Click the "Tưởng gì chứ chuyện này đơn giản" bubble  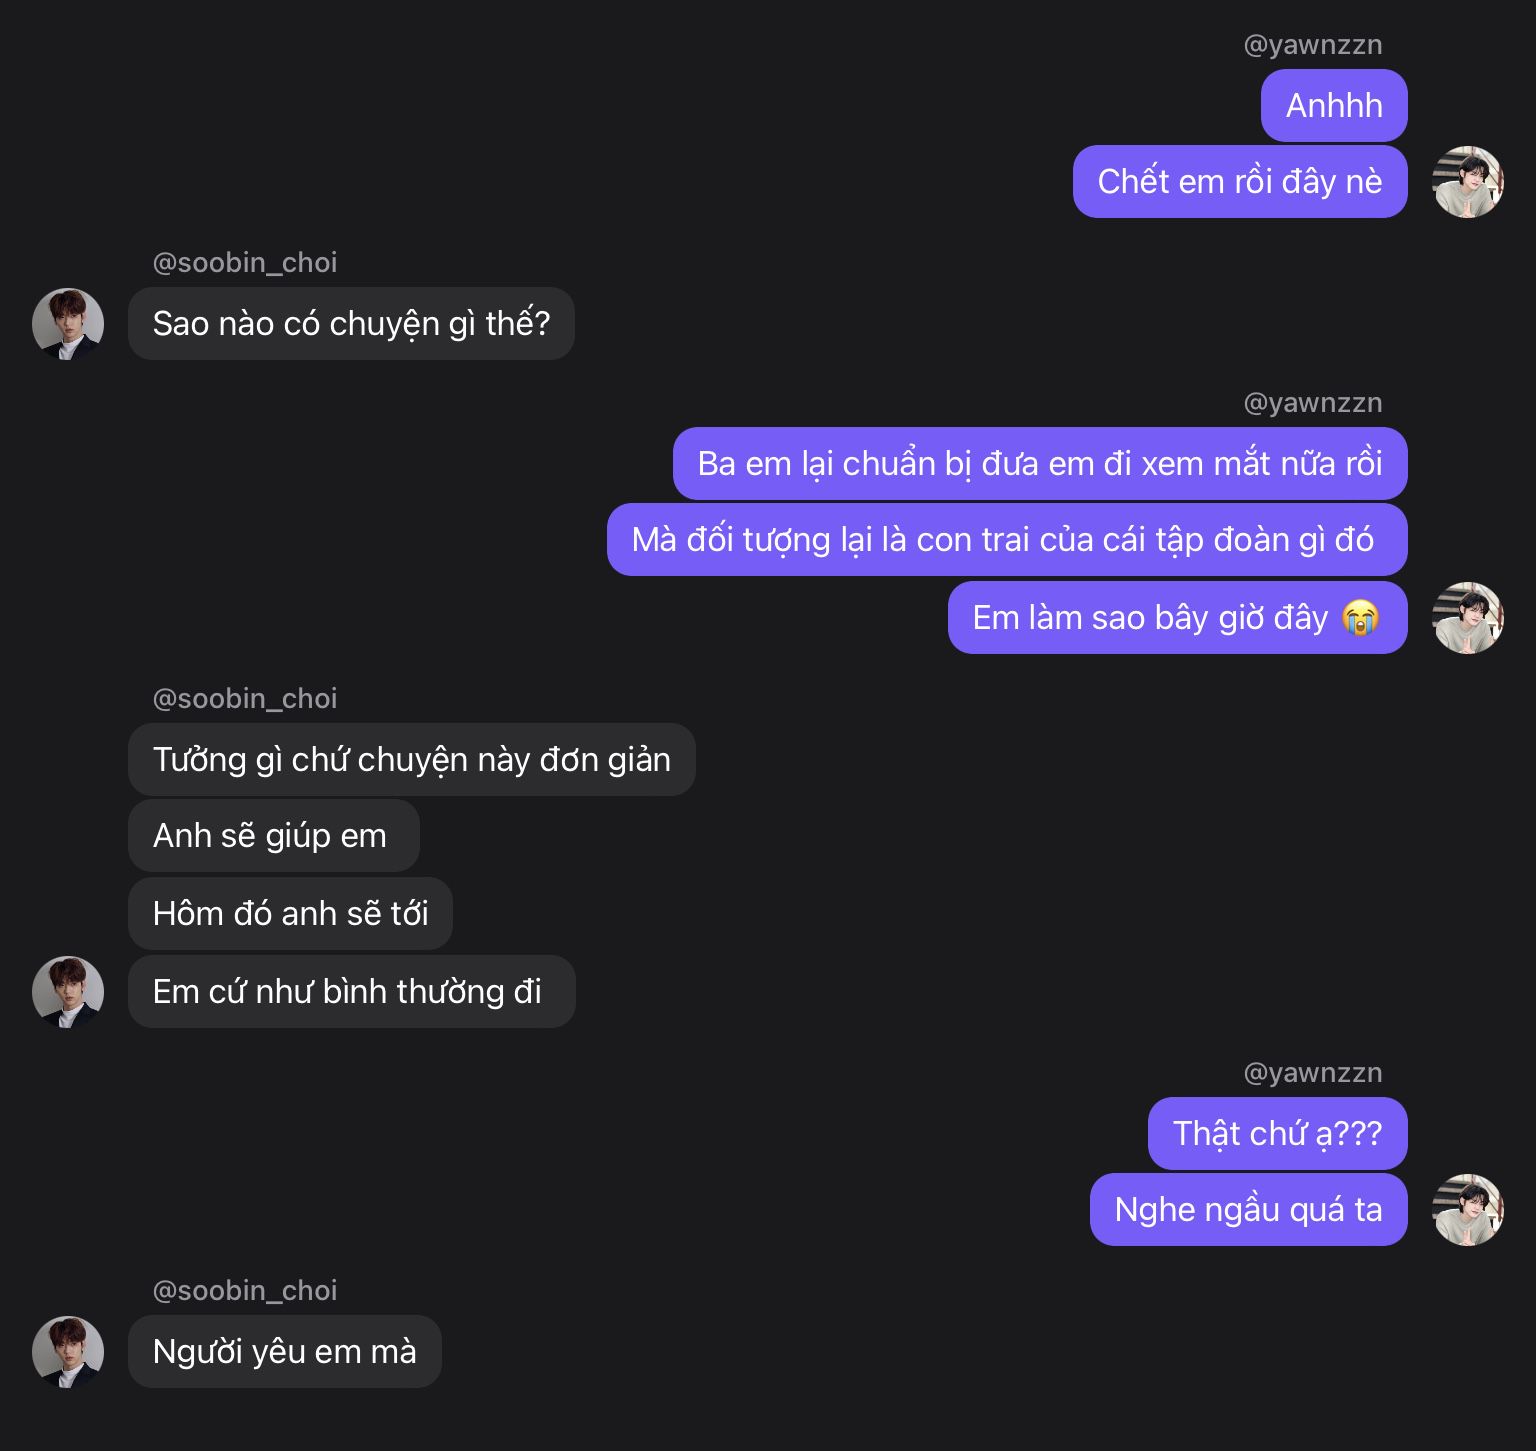coord(411,760)
